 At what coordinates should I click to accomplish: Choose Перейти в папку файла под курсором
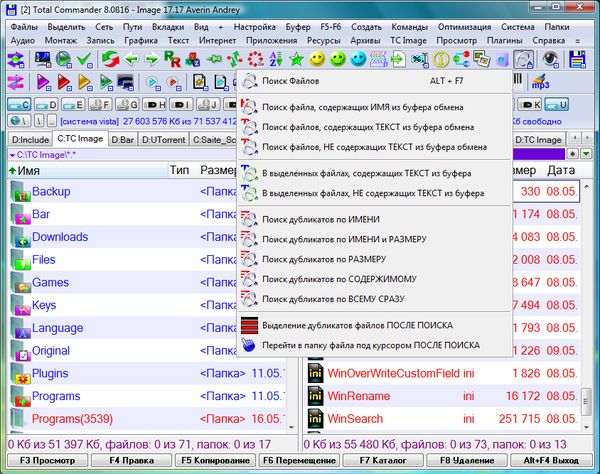[375, 345]
